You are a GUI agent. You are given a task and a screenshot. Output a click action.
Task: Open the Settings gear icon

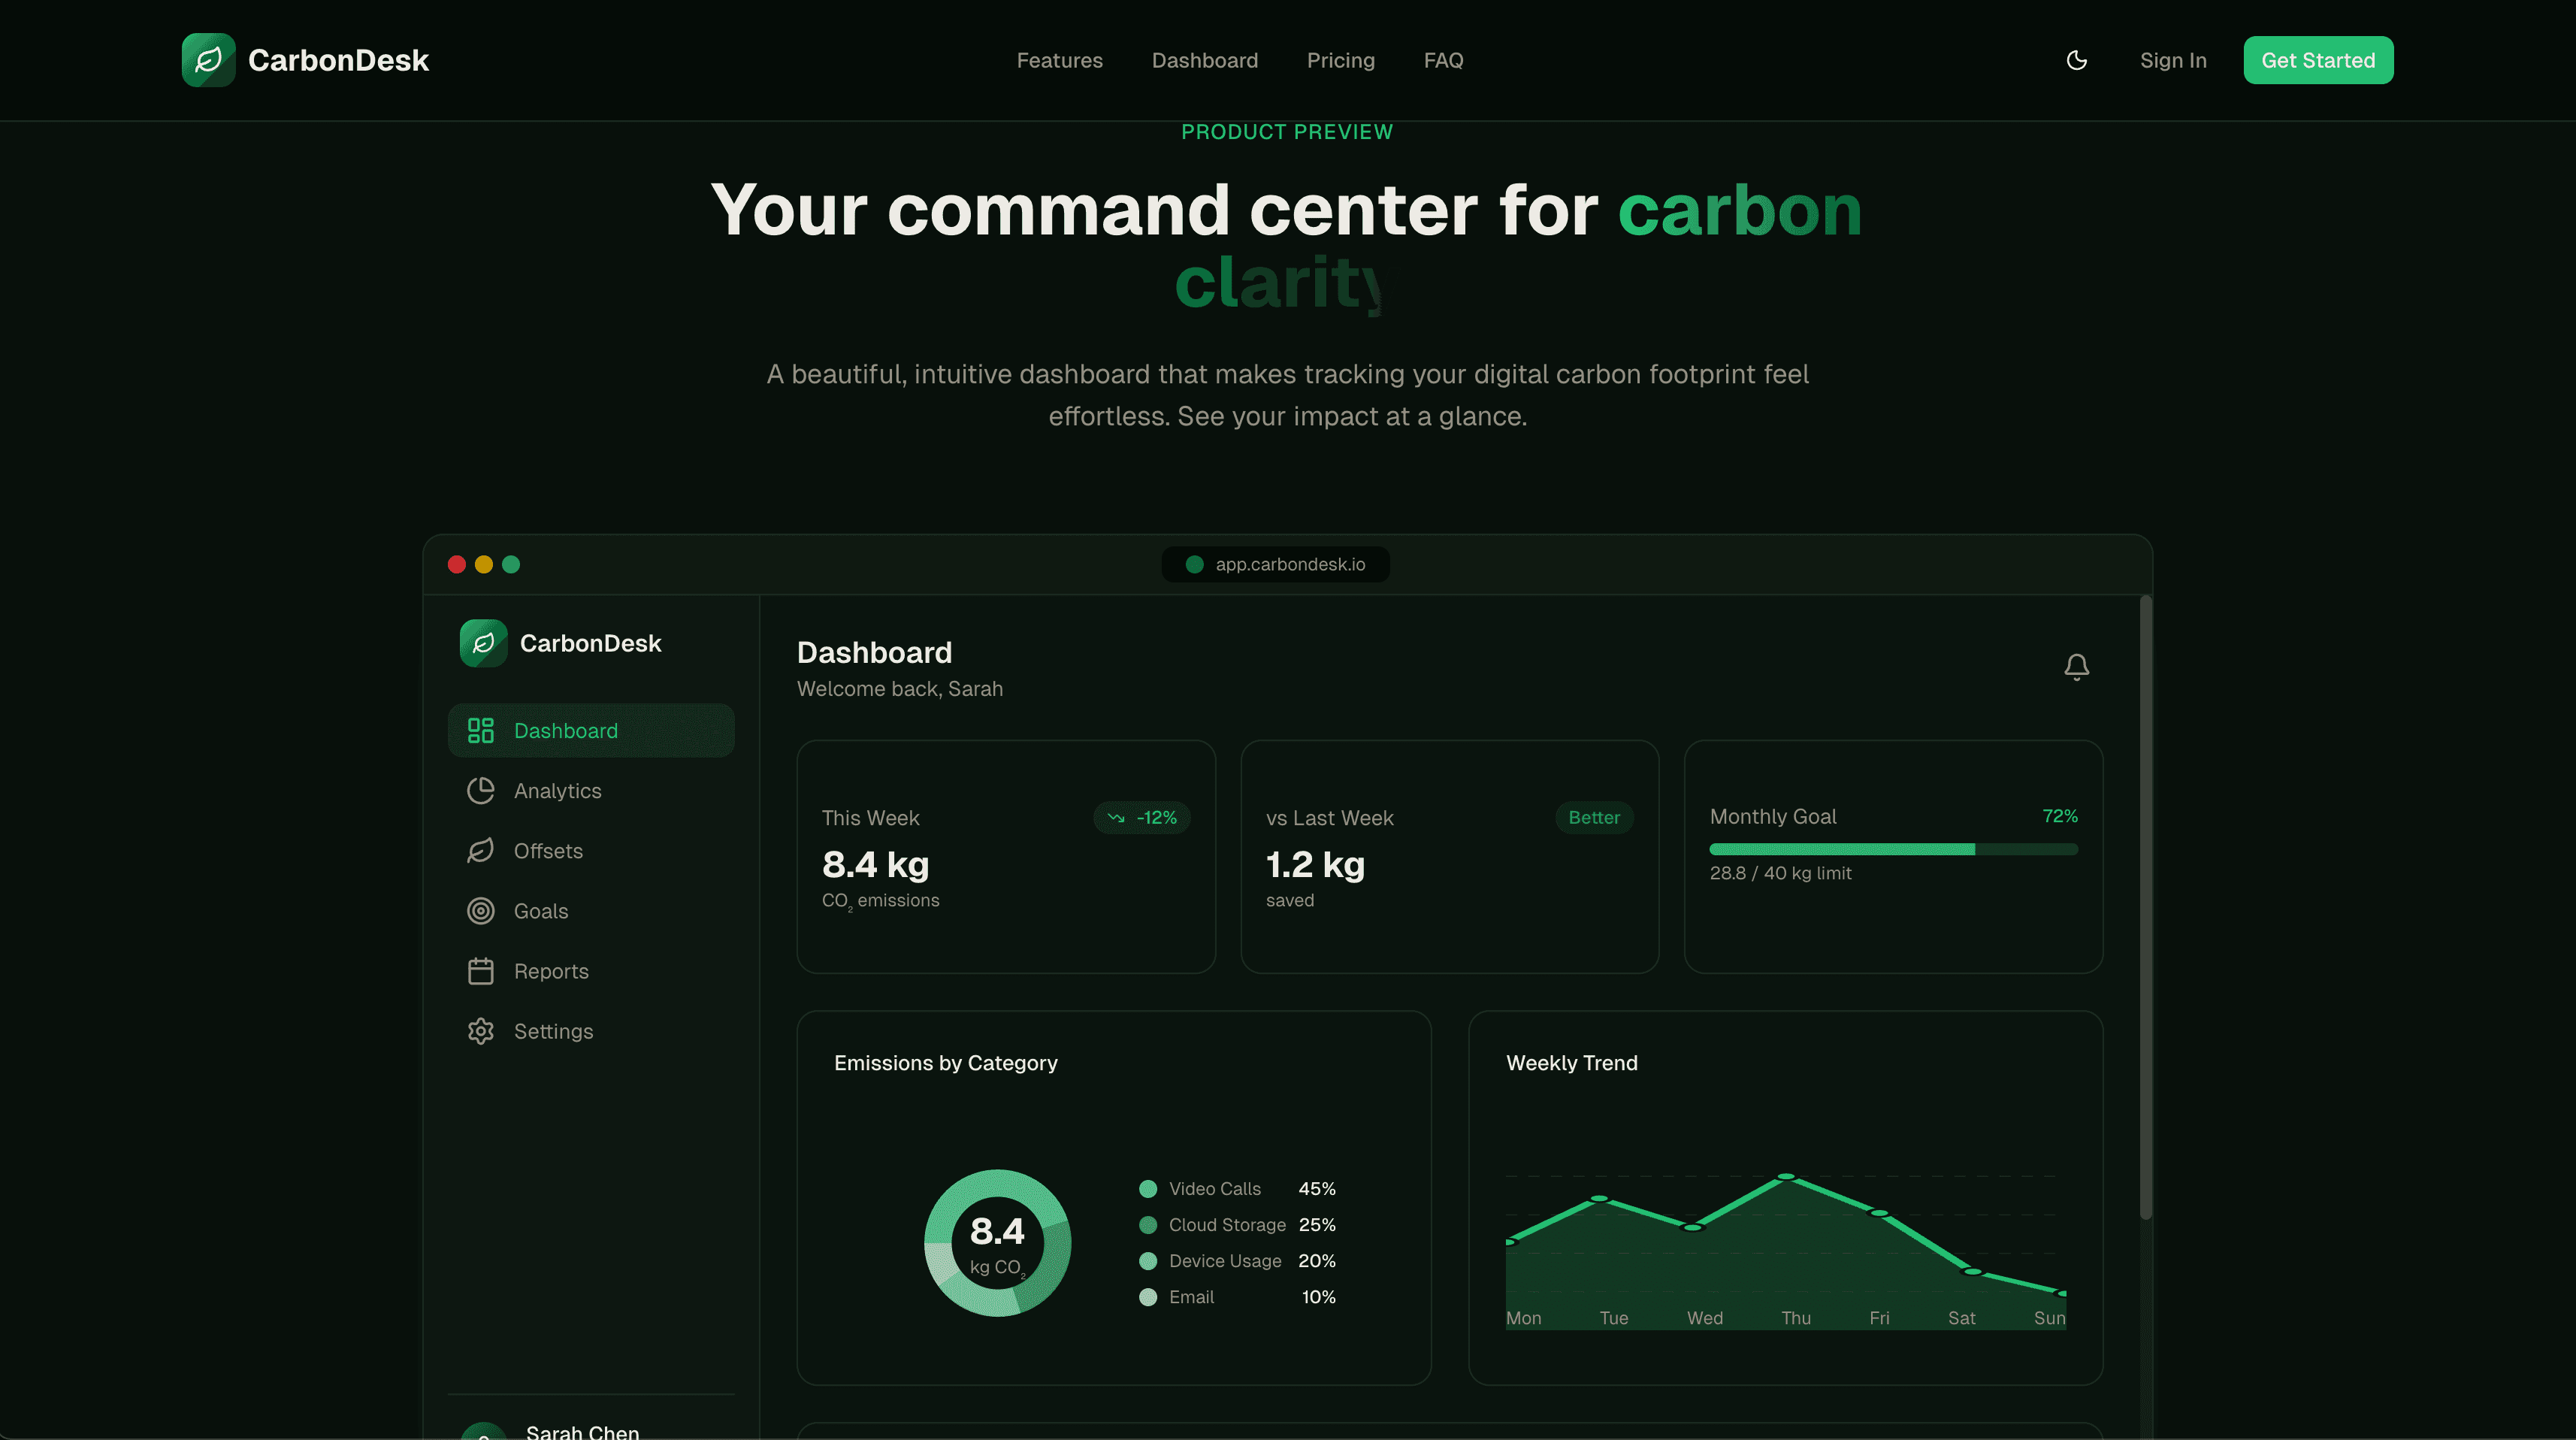point(481,1030)
